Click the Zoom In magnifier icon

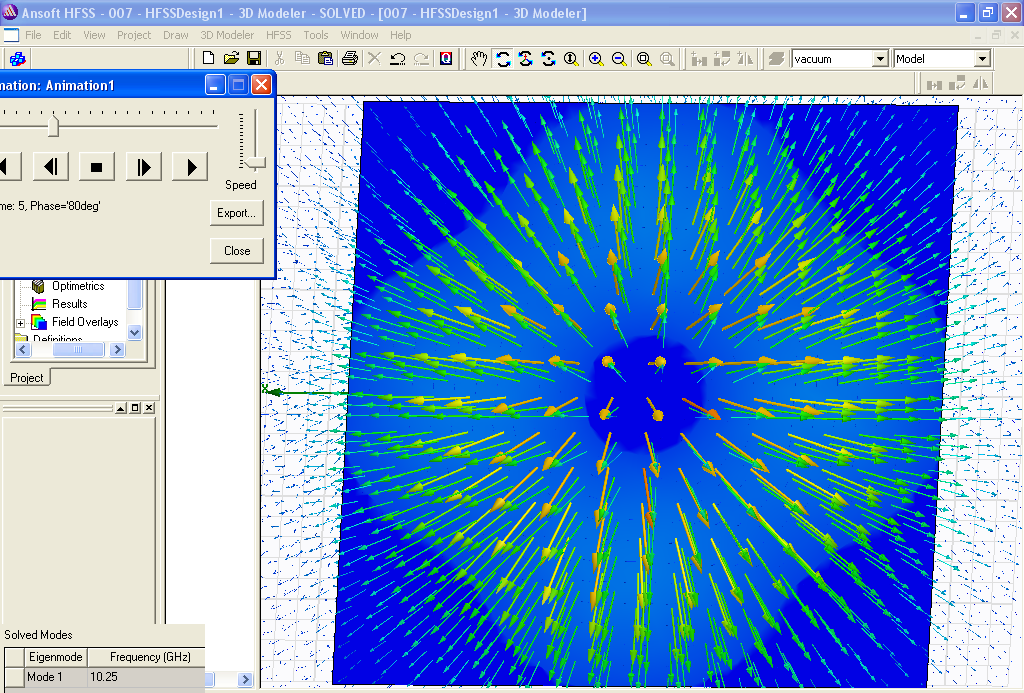click(596, 59)
